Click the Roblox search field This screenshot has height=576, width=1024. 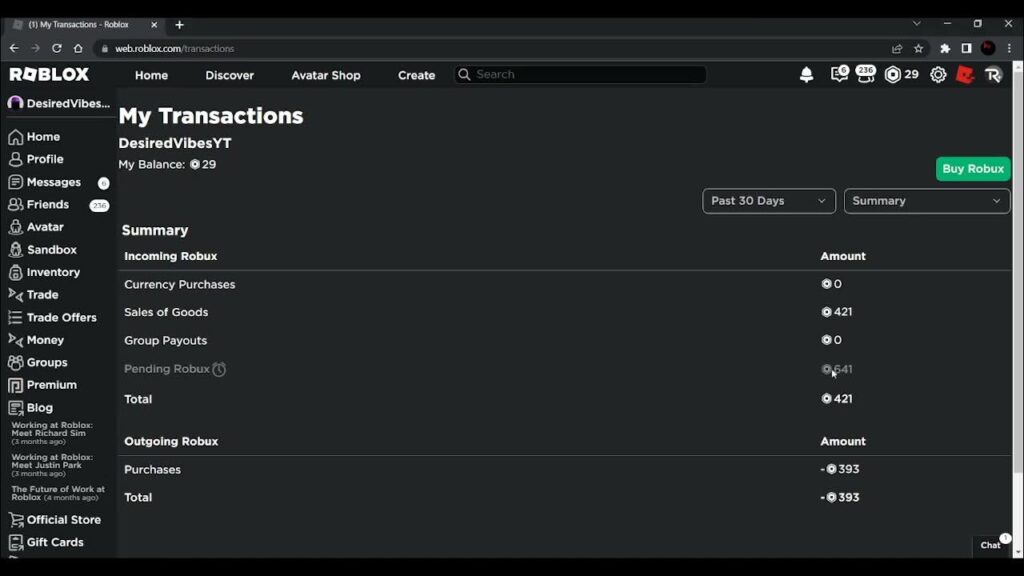580,74
